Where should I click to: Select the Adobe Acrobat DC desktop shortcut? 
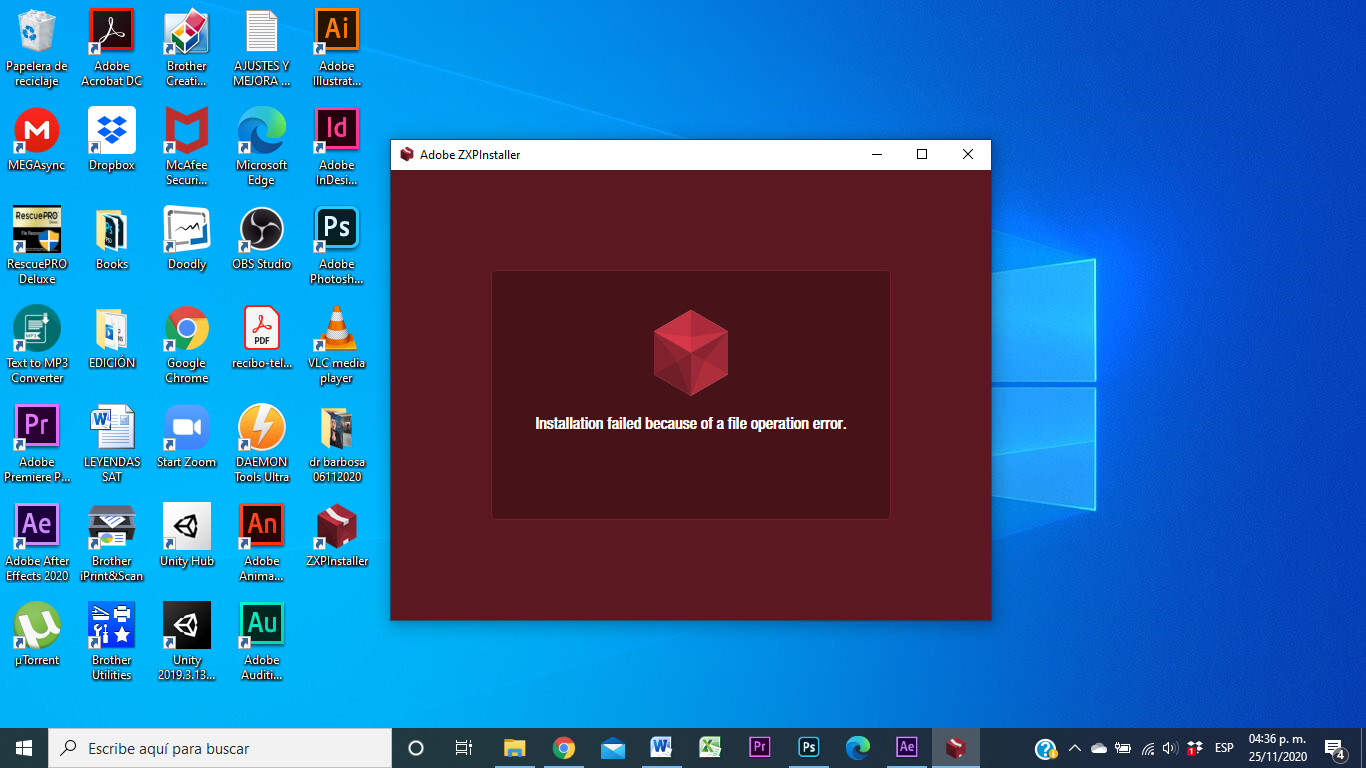[112, 47]
